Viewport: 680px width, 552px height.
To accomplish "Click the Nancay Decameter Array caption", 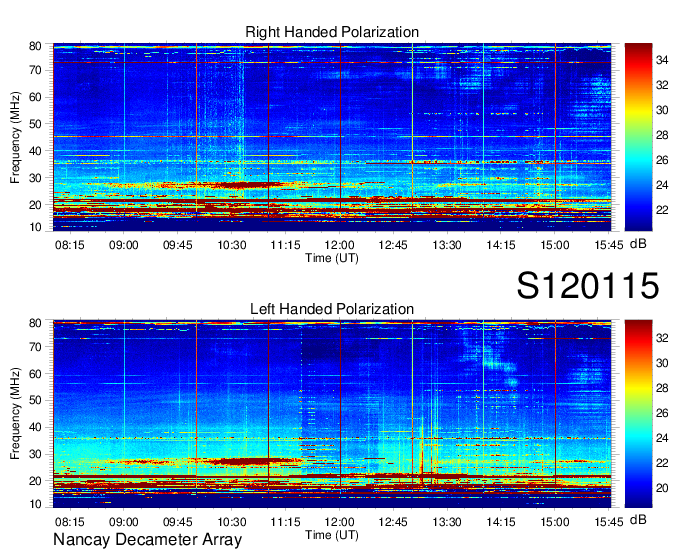I will (147, 540).
